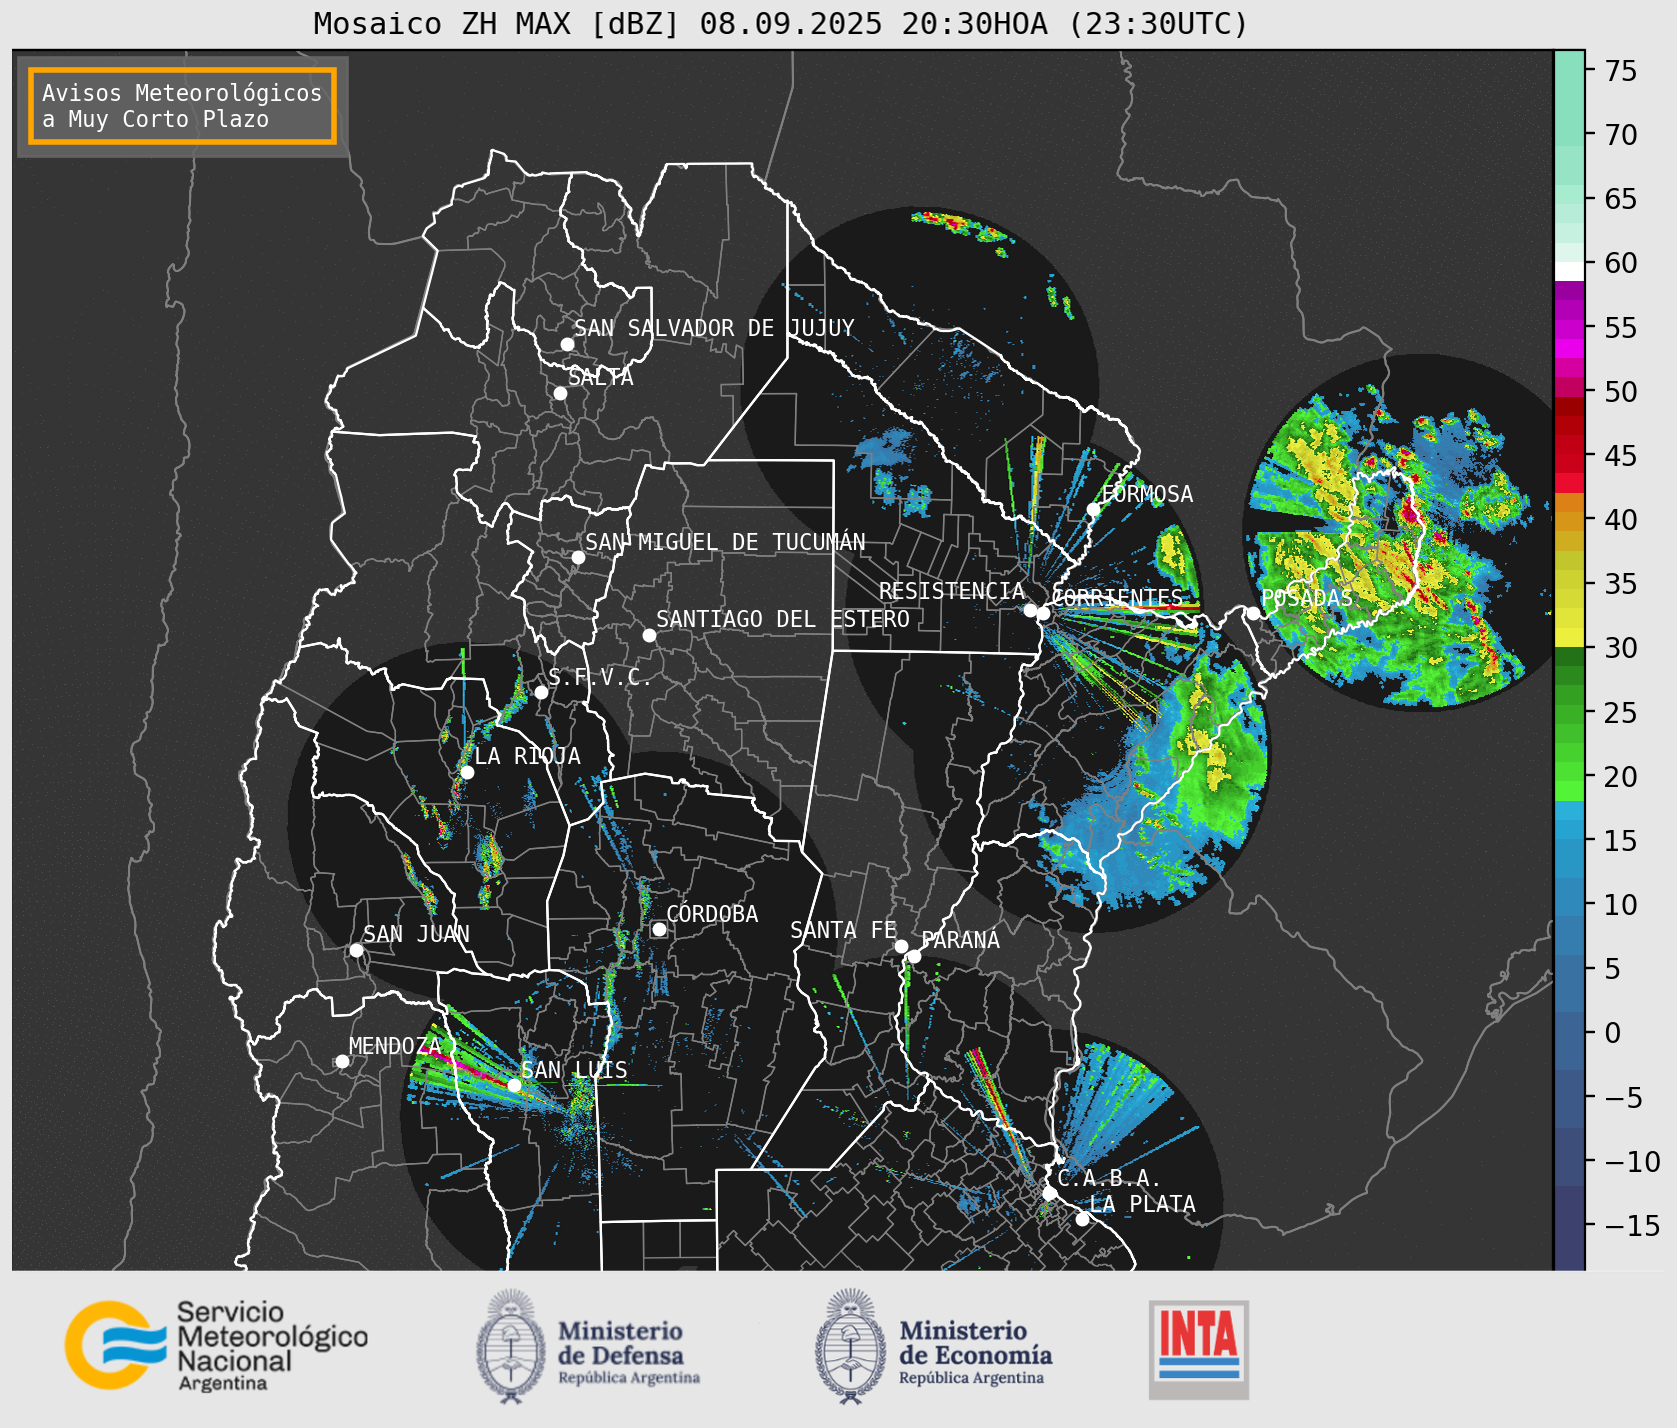
Task: Select the Mendoza city dot
Action: (x=342, y=1061)
